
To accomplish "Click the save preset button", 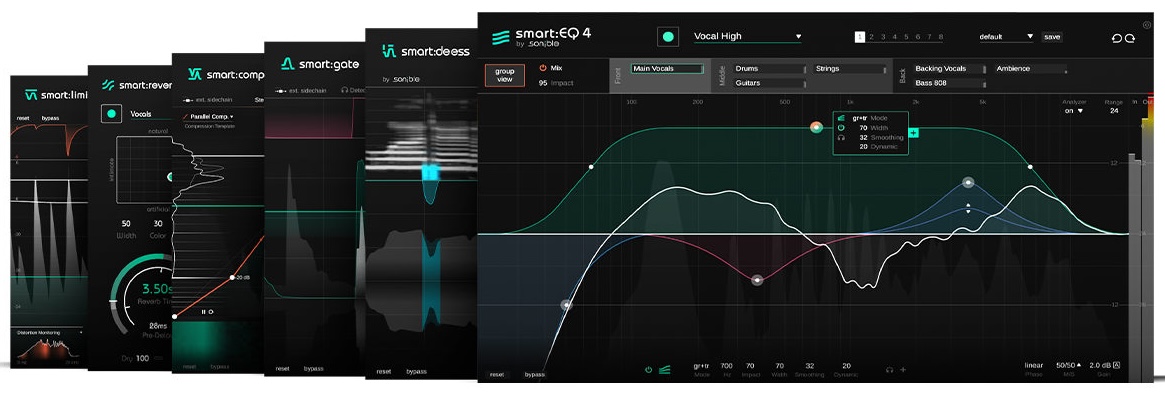I will click(1051, 36).
